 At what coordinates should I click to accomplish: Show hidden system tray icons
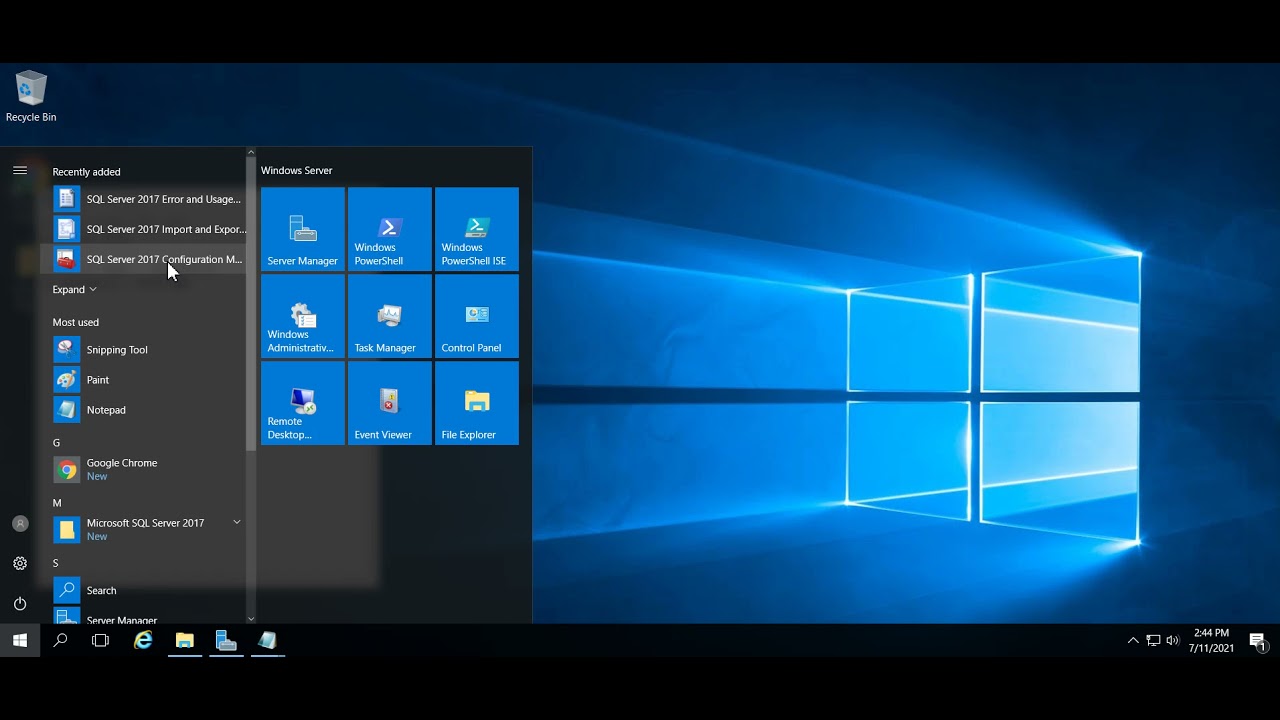tap(1133, 640)
